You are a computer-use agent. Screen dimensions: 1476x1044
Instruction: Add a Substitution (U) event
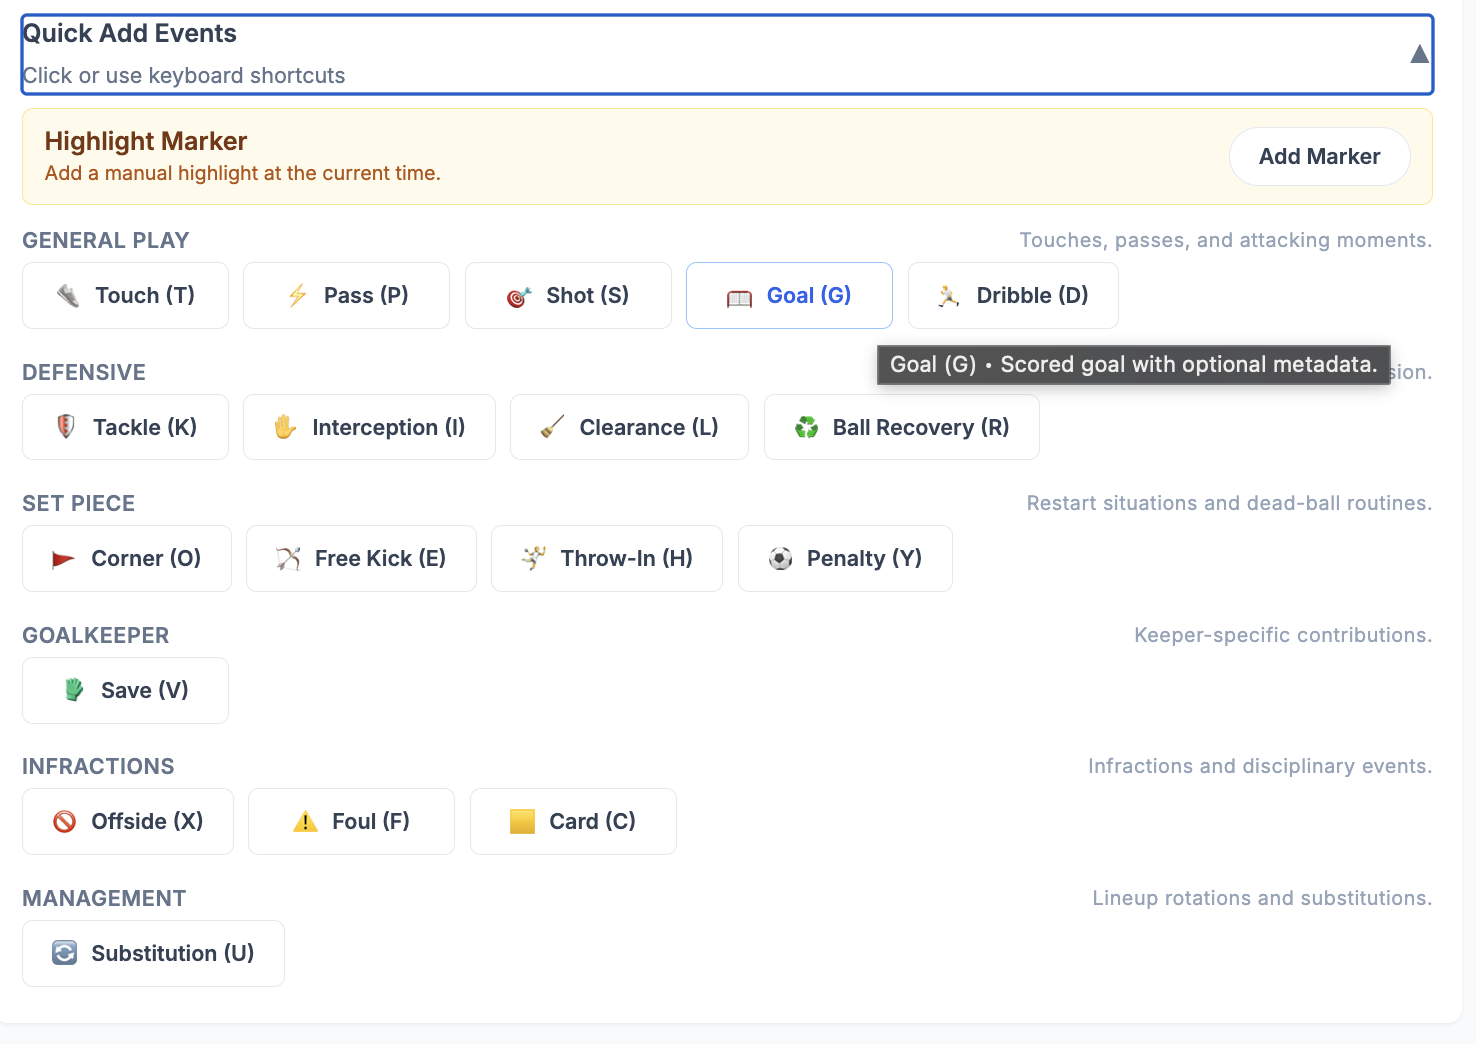[x=153, y=954]
